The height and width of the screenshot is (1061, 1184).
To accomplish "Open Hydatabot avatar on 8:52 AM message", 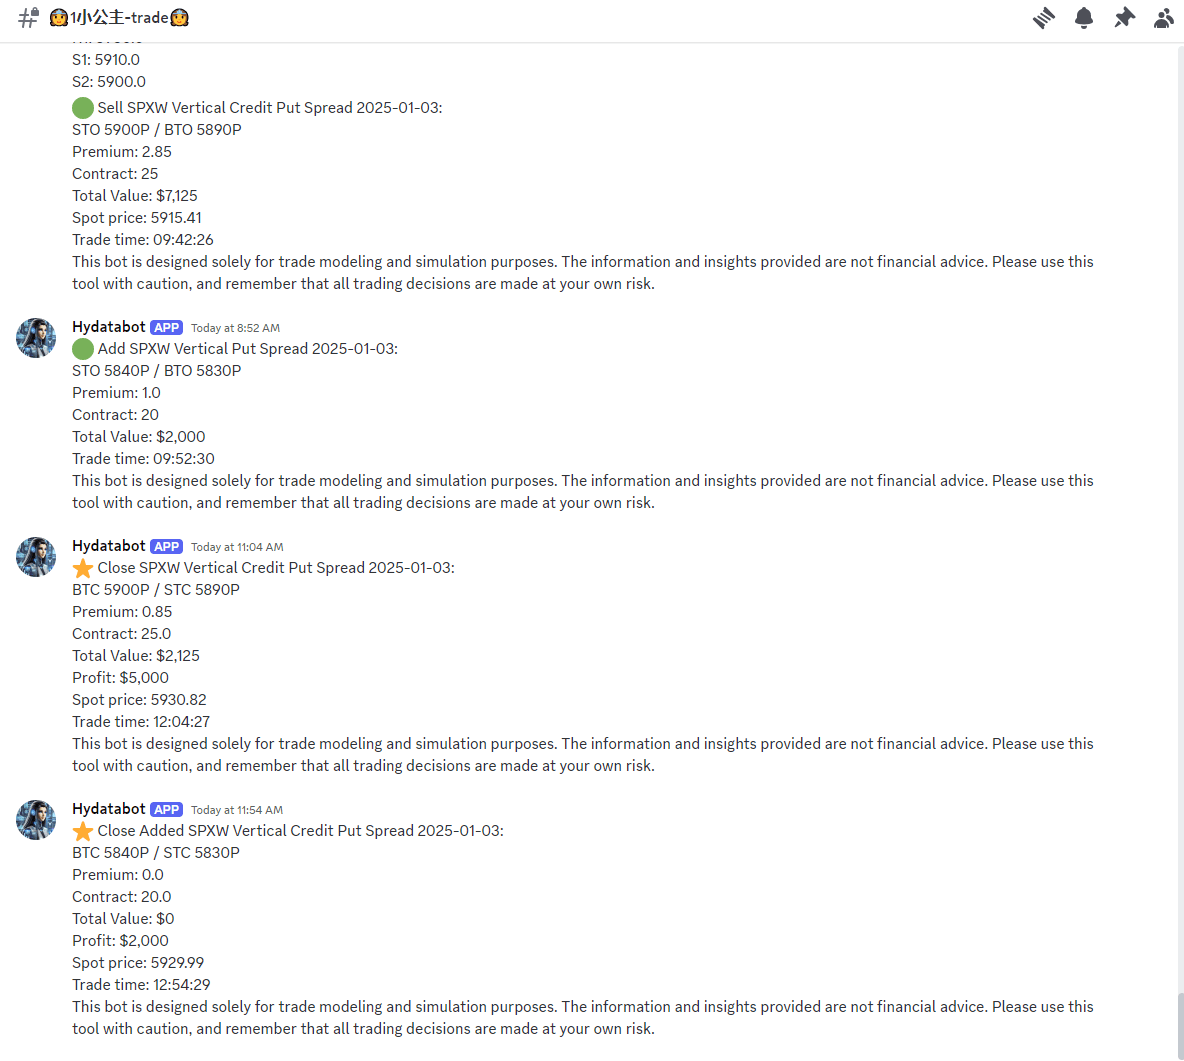I will click(x=36, y=338).
